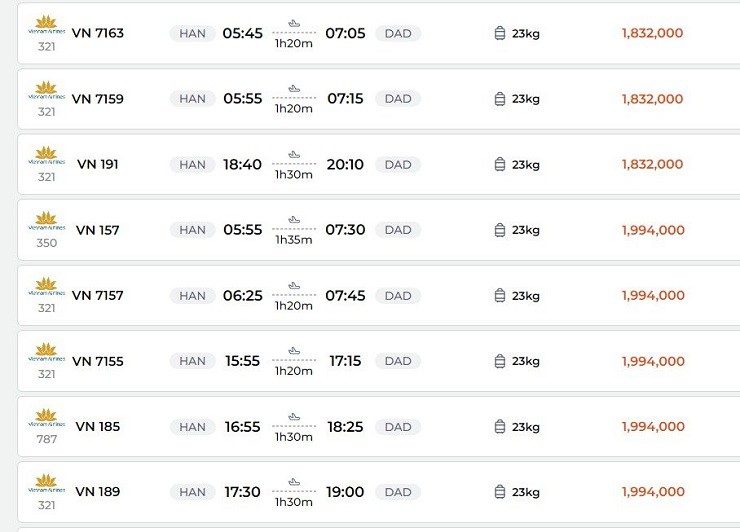Click the HAN origin badge on VN 7159
The image size is (740, 532).
[x=192, y=99]
